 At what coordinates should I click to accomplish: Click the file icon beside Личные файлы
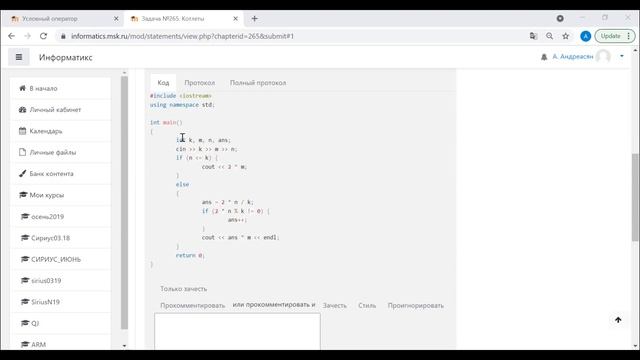coord(22,152)
